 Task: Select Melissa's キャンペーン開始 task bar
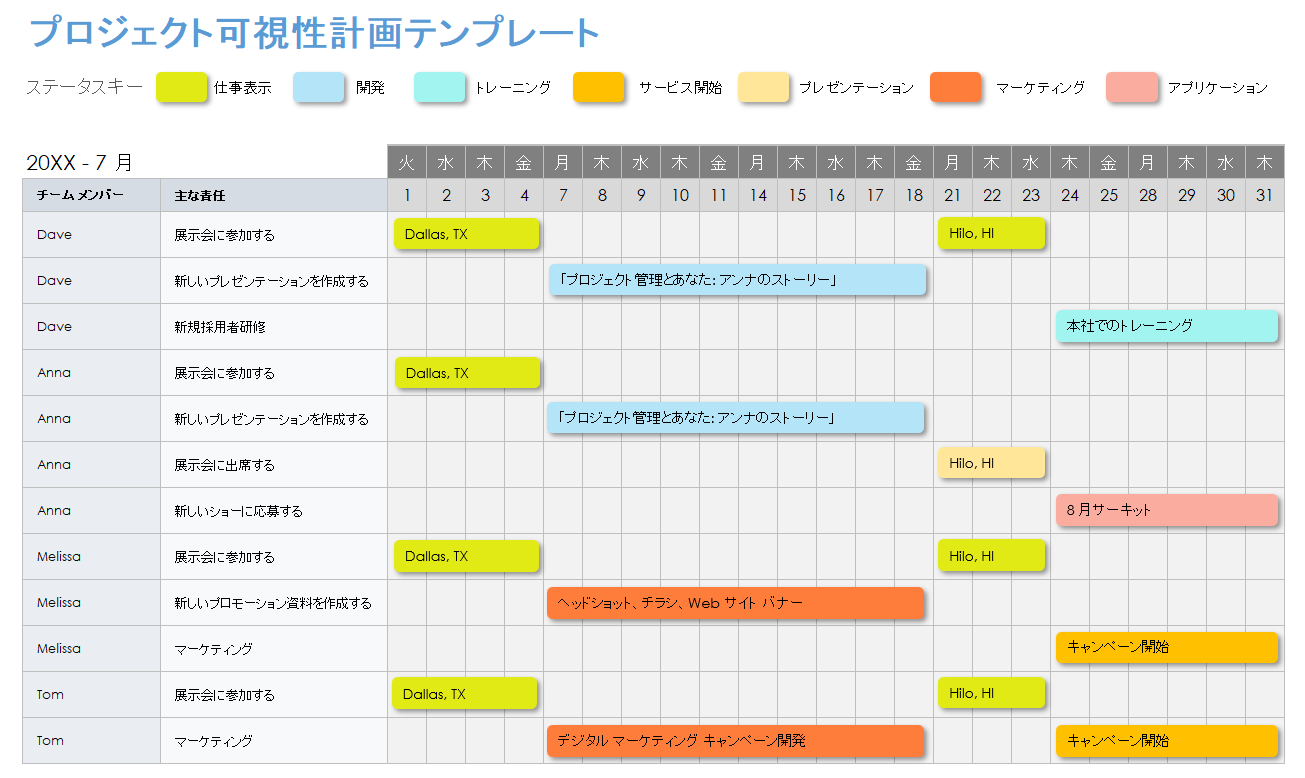1167,647
